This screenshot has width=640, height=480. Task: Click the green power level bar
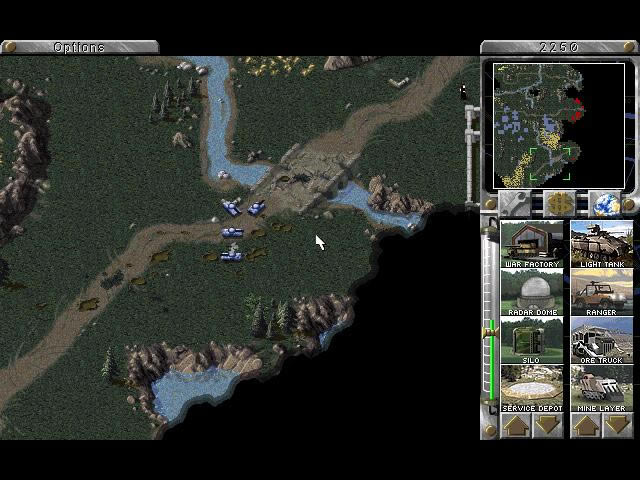click(x=492, y=359)
